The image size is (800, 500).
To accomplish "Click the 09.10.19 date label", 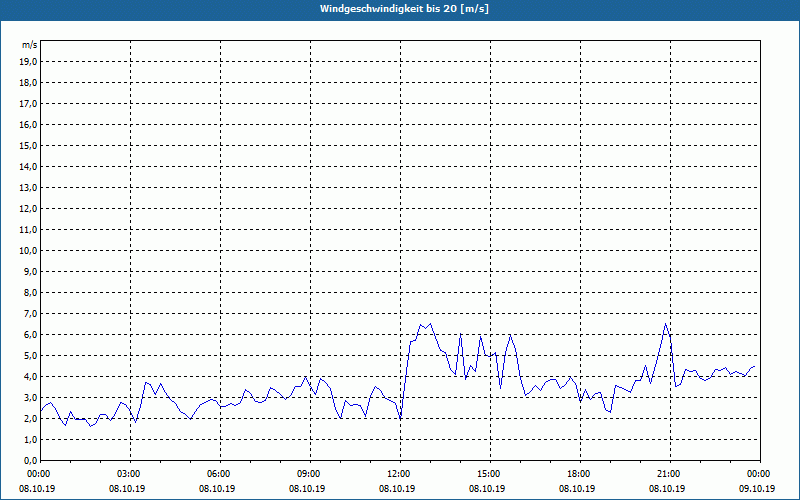I will (x=757, y=488).
